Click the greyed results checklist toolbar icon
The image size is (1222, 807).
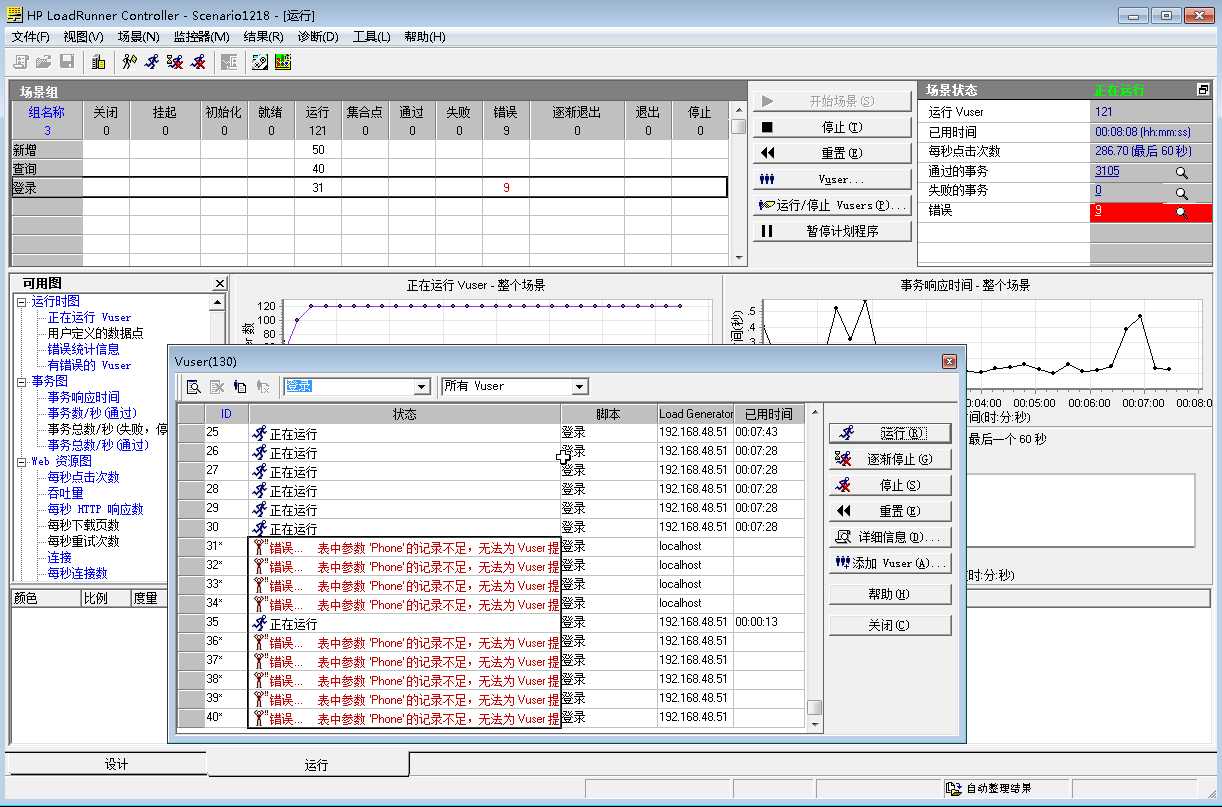point(229,62)
